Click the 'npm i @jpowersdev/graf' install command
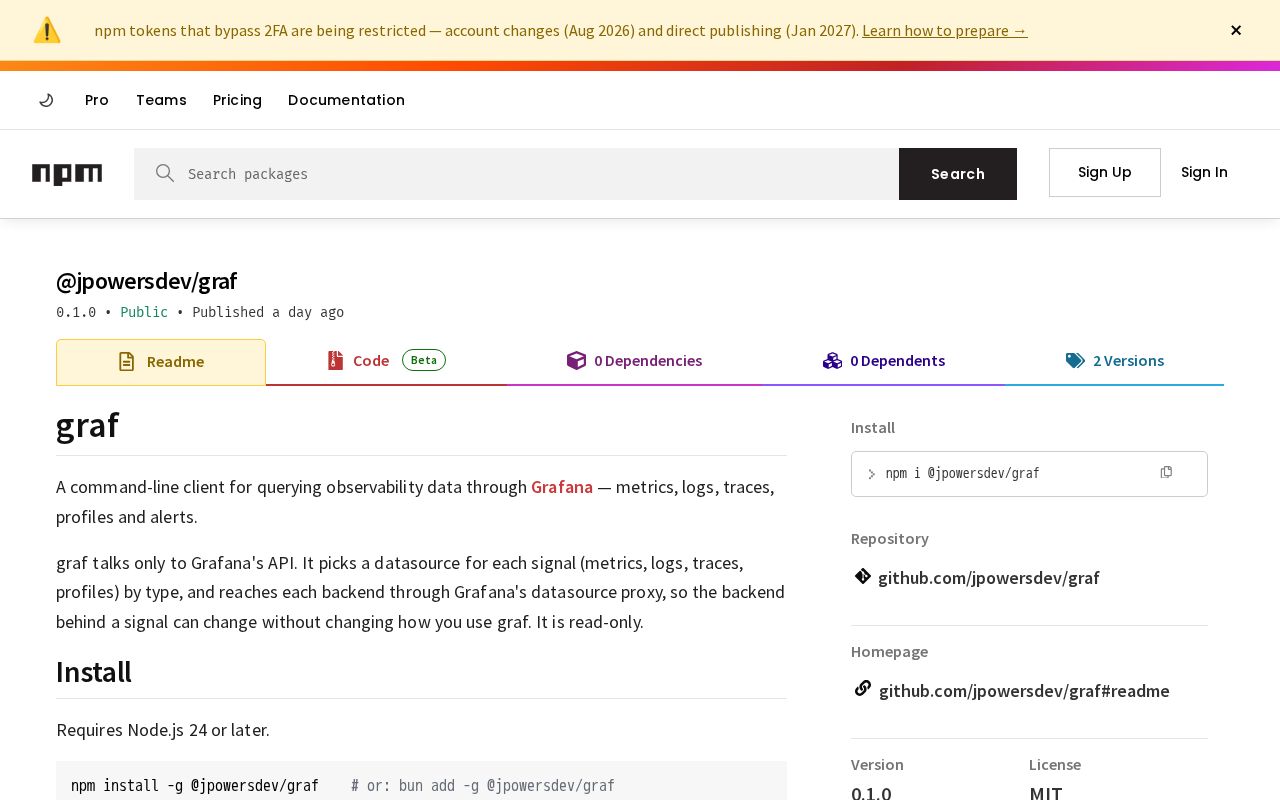 click(x=962, y=473)
